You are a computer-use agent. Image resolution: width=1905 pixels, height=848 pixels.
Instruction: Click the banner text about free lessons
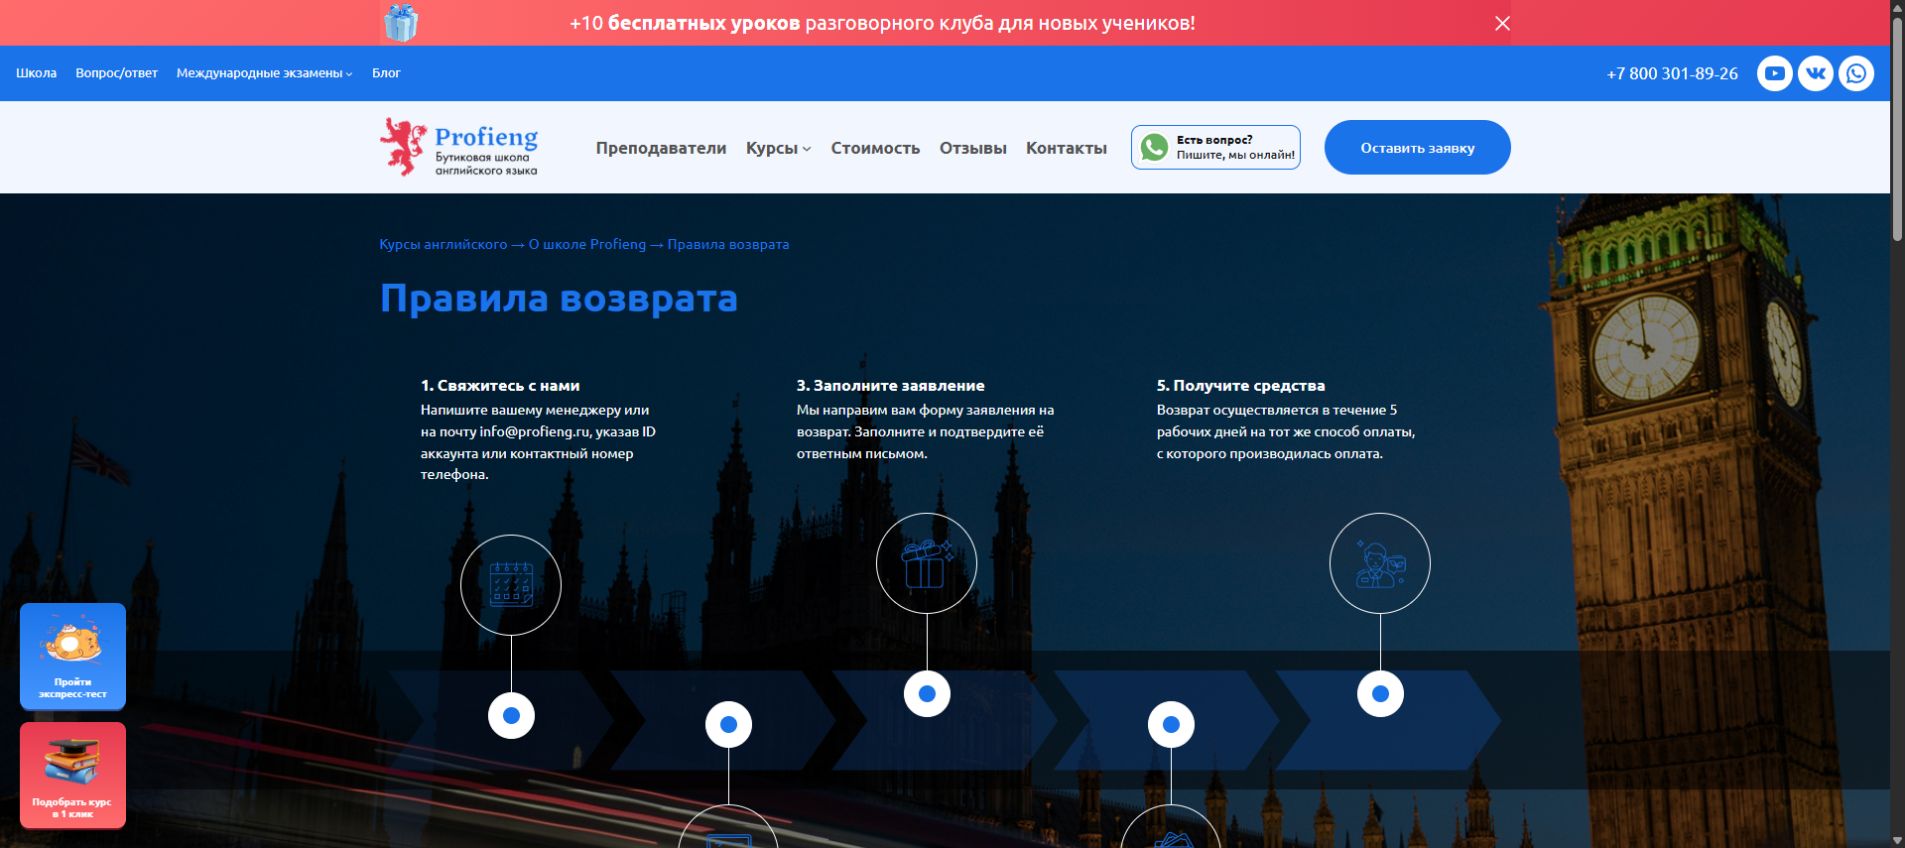tap(882, 23)
